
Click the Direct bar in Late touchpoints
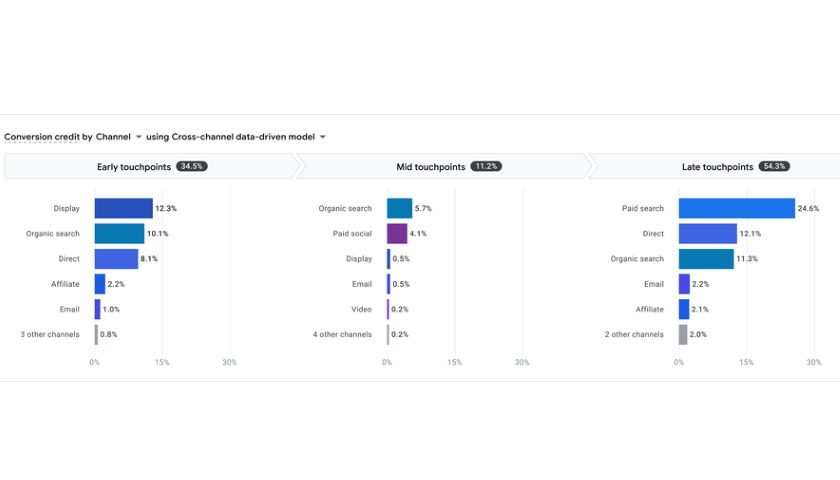pos(708,234)
